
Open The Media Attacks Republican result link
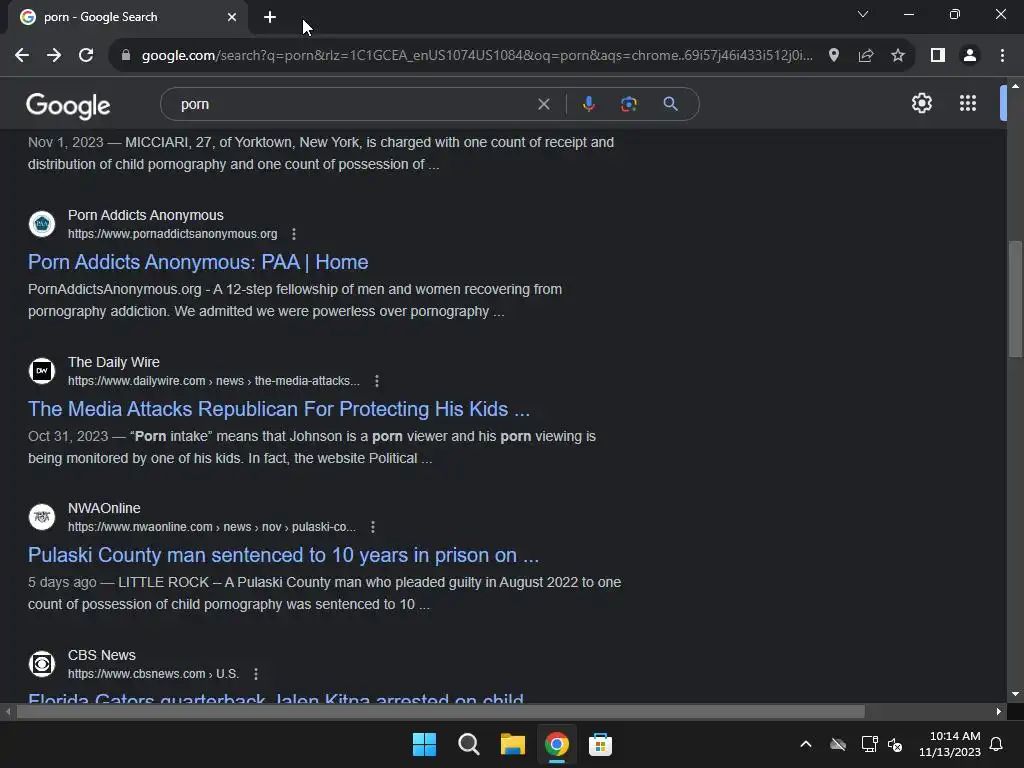[279, 409]
